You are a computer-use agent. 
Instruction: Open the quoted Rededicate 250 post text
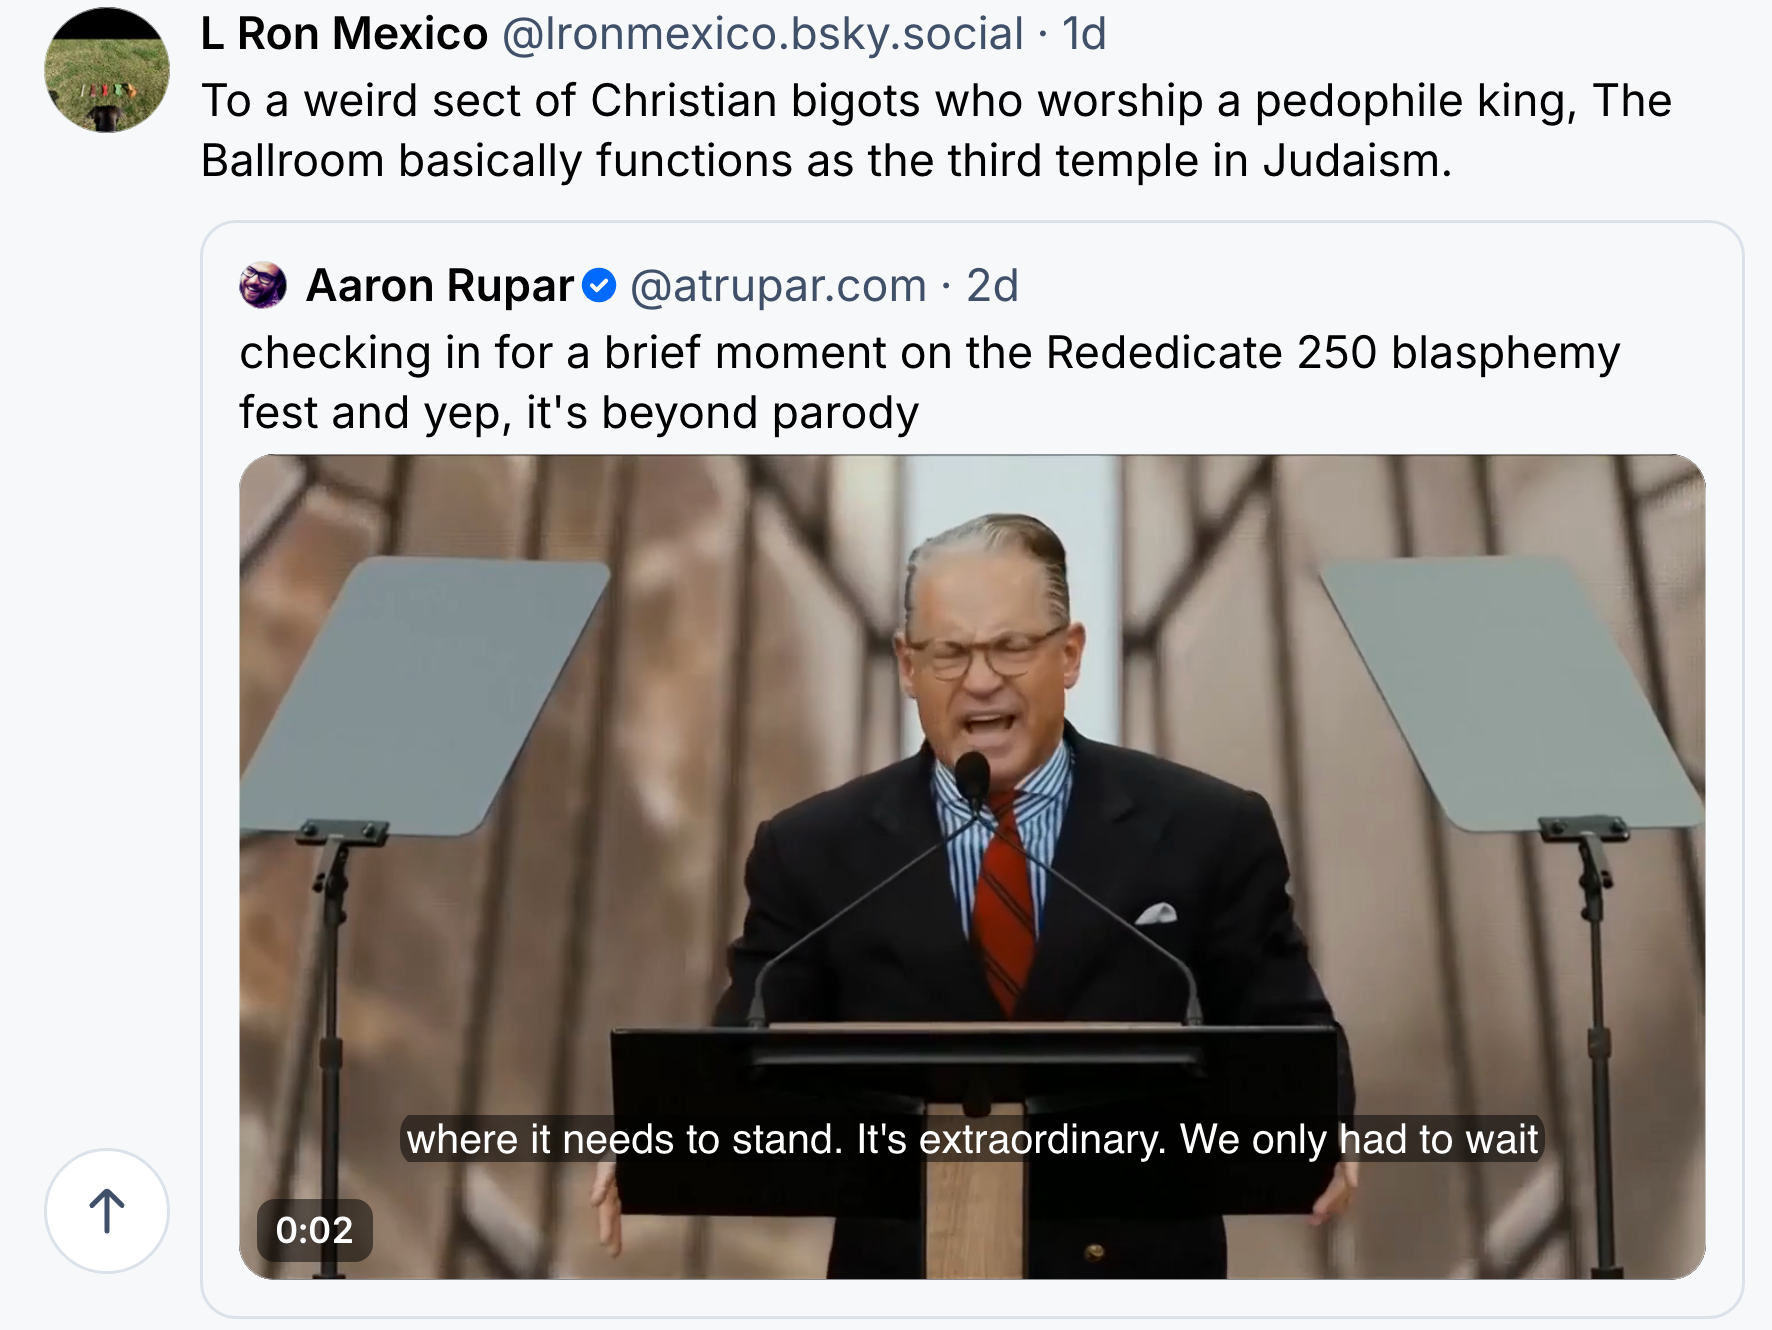929,383
